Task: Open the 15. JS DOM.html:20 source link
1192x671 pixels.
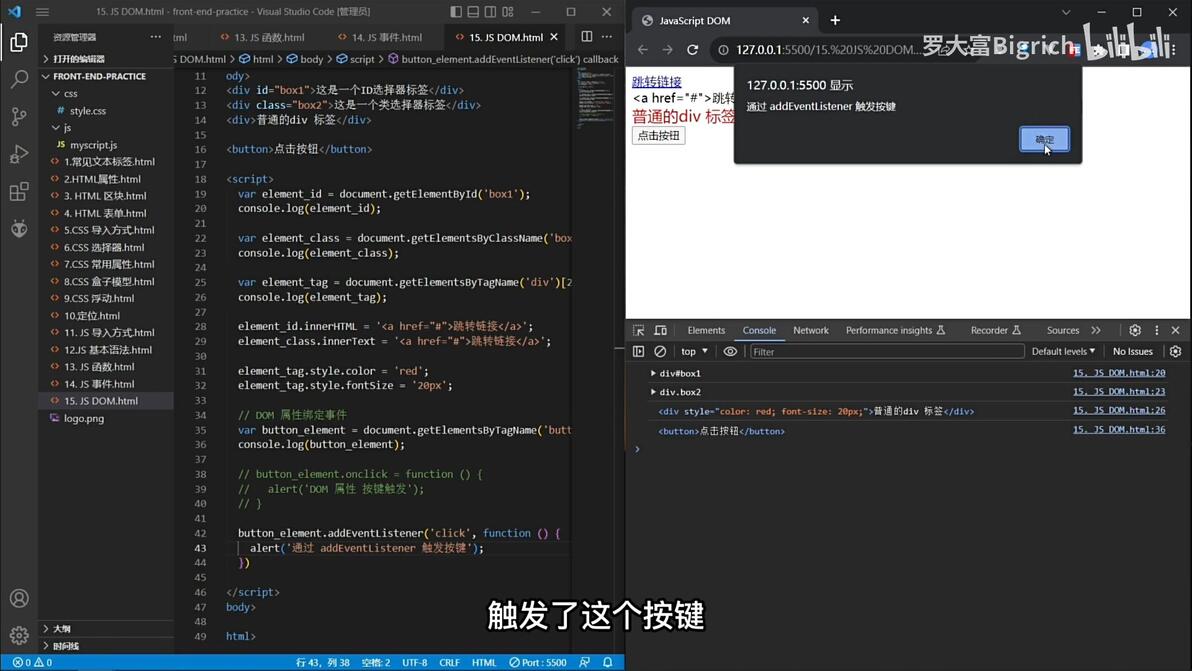Action: pos(1119,373)
